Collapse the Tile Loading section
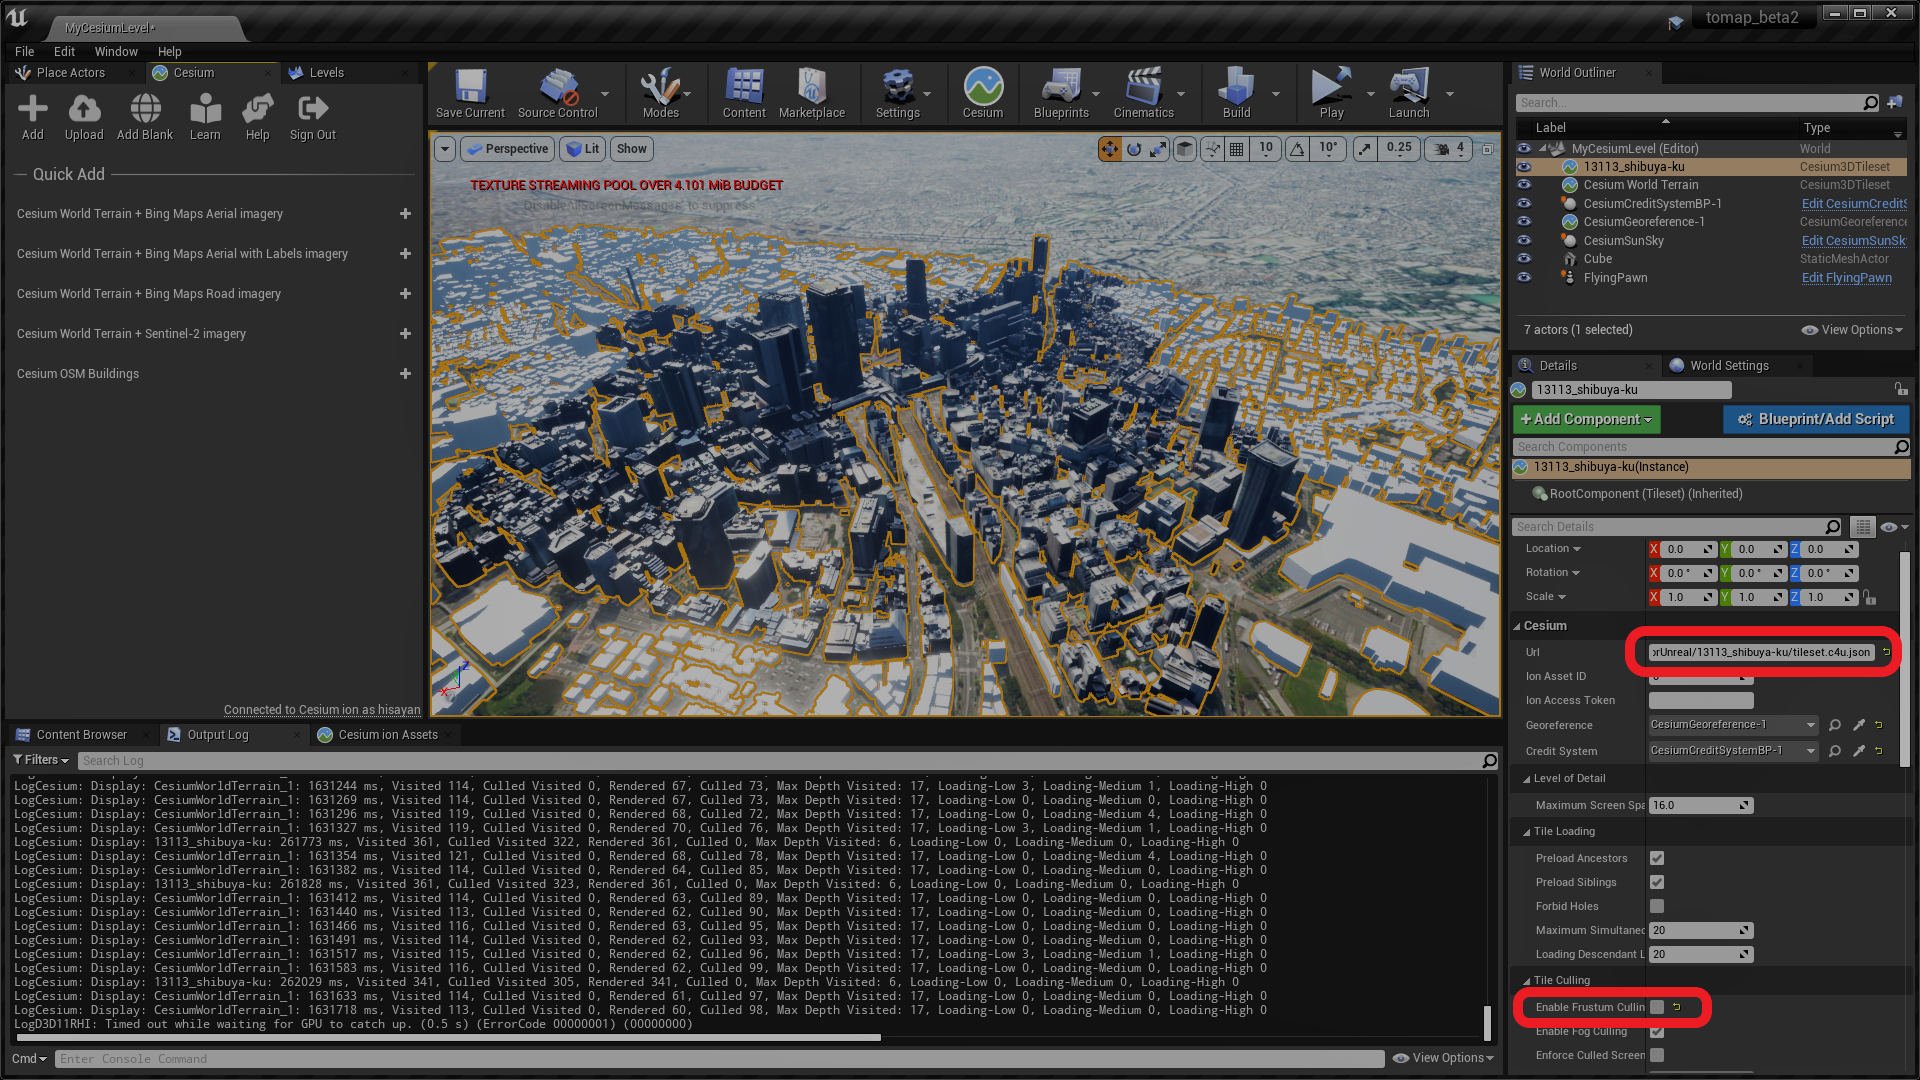Image resolution: width=1920 pixels, height=1080 pixels. 1527,832
